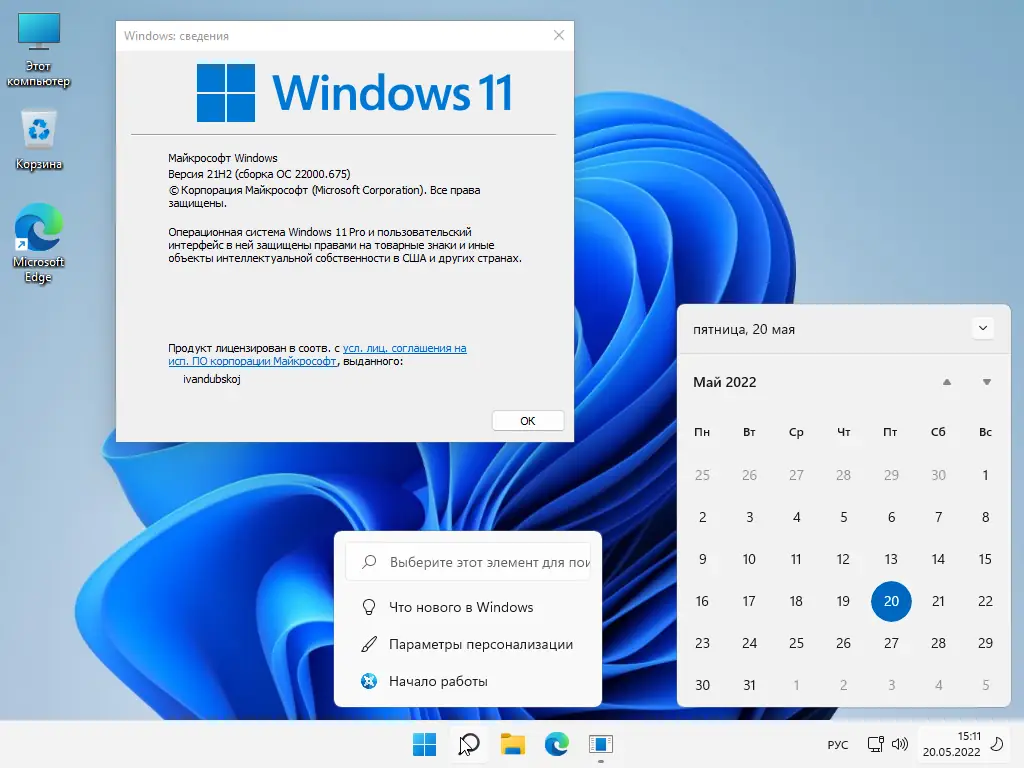The image size is (1024, 768).
Task: Click 'пятница, 20 мая' header text
Action: (744, 329)
